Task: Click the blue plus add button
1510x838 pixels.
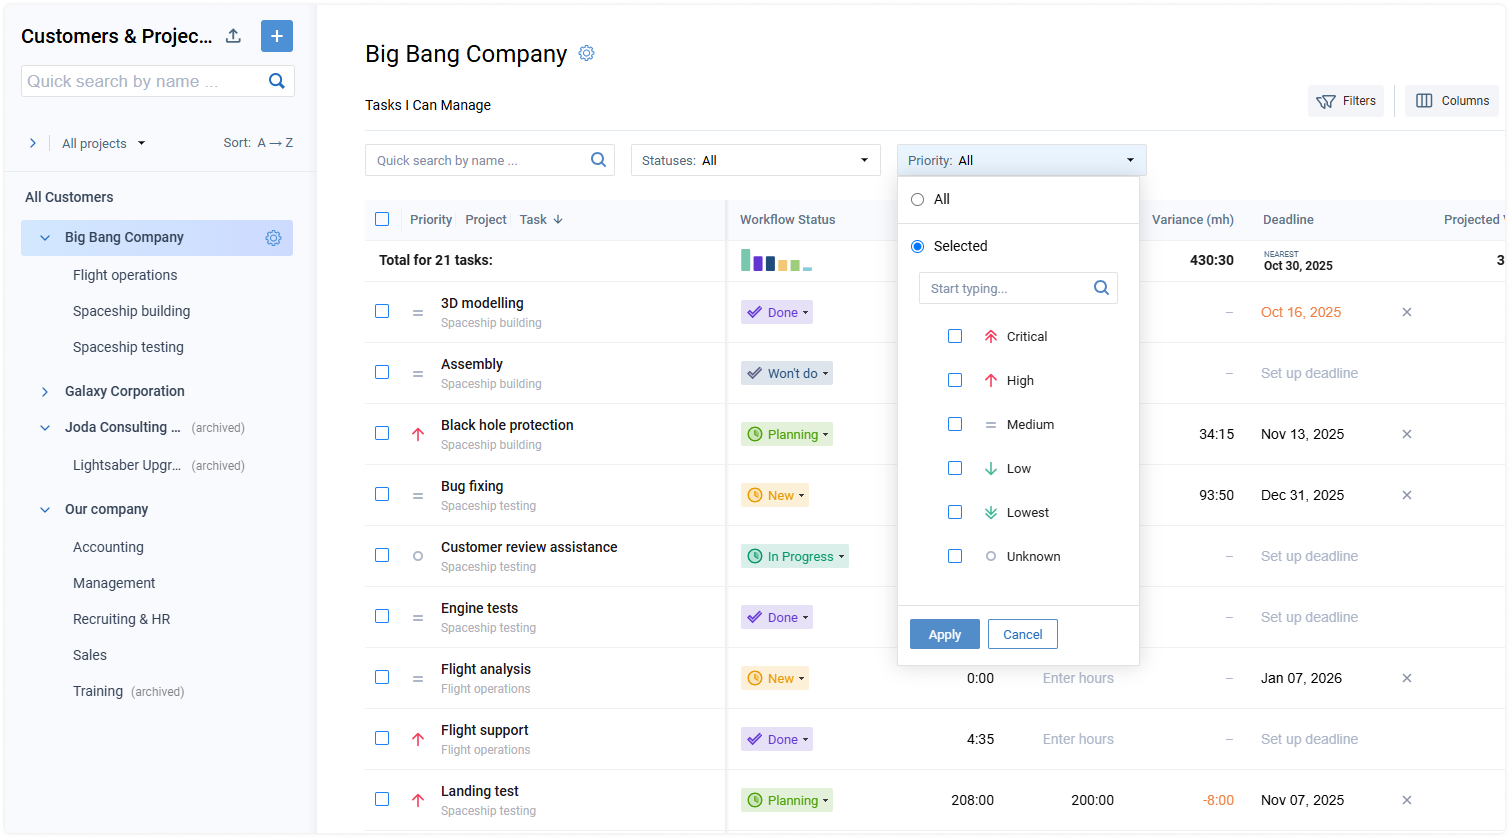Action: 277,36
